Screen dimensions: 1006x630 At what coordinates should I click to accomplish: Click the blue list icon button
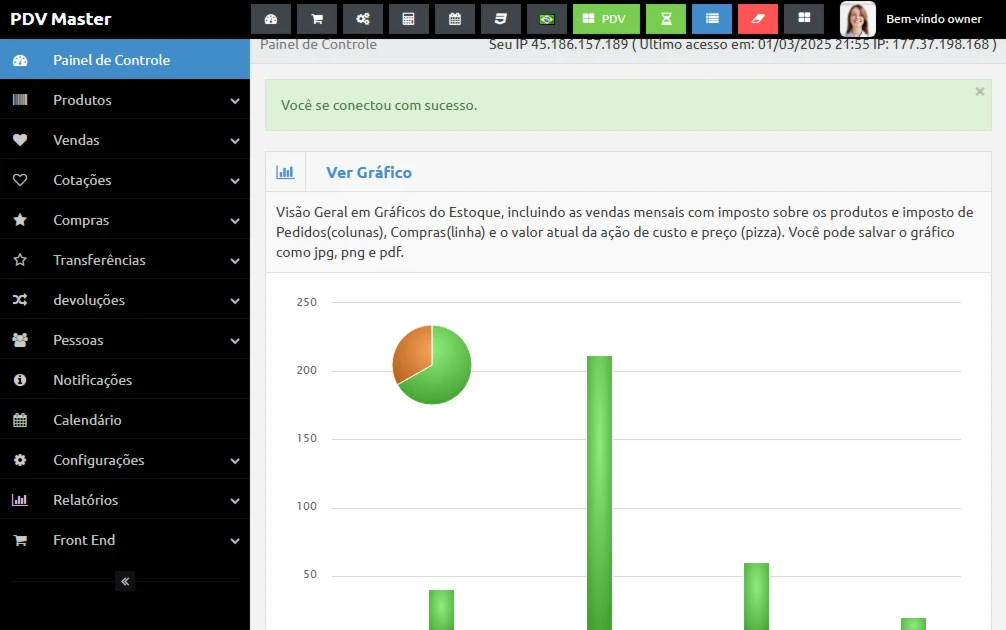click(x=712, y=19)
